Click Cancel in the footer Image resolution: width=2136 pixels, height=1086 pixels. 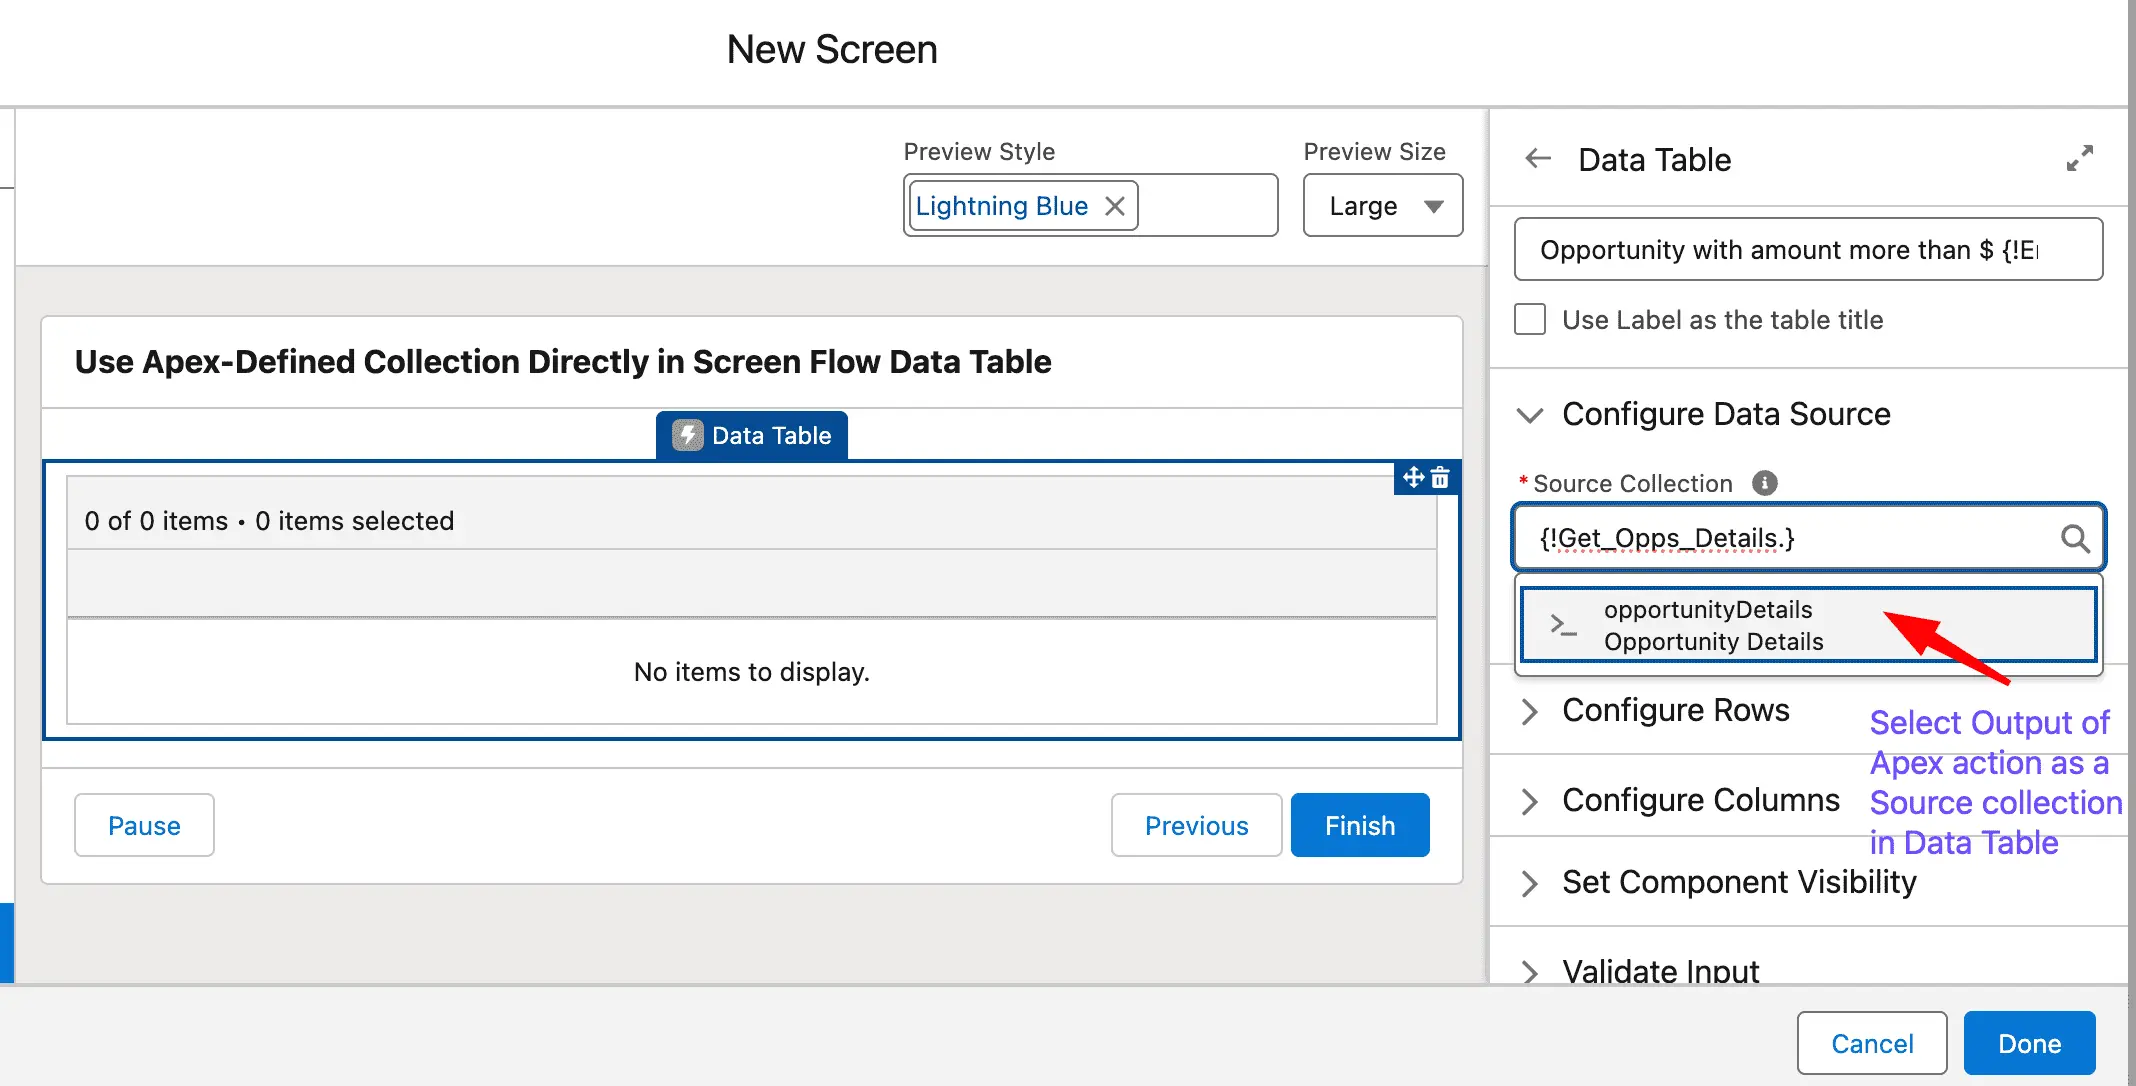pyautogui.click(x=1872, y=1044)
